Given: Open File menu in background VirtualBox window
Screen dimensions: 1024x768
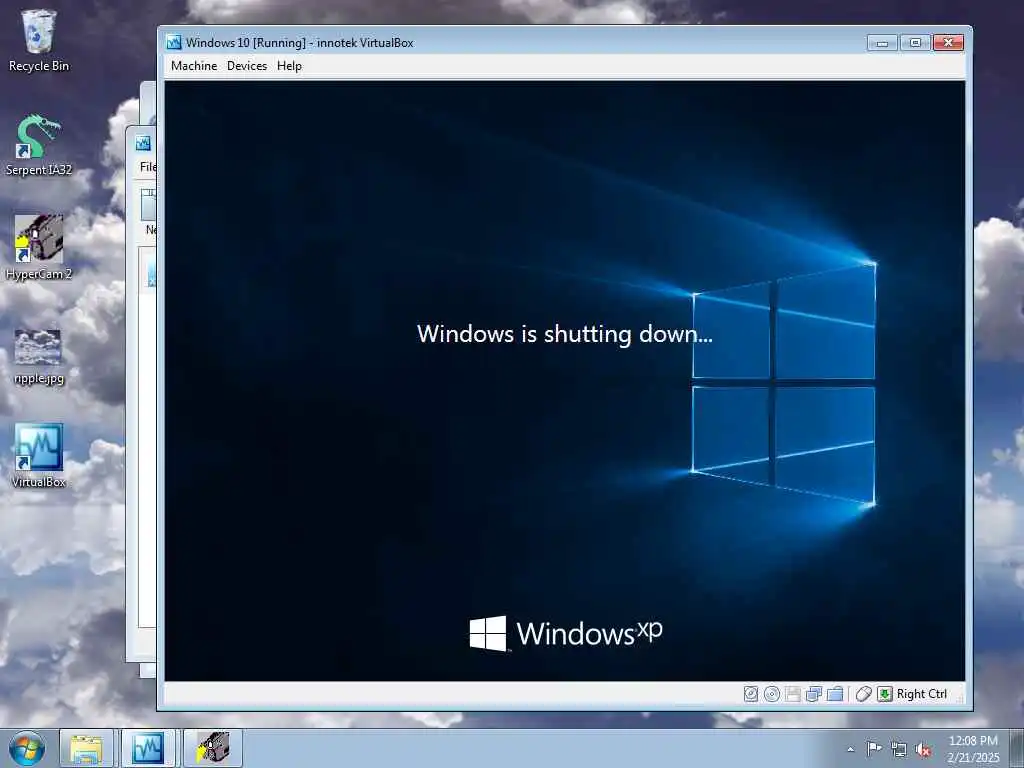Looking at the screenshot, I should pos(148,167).
